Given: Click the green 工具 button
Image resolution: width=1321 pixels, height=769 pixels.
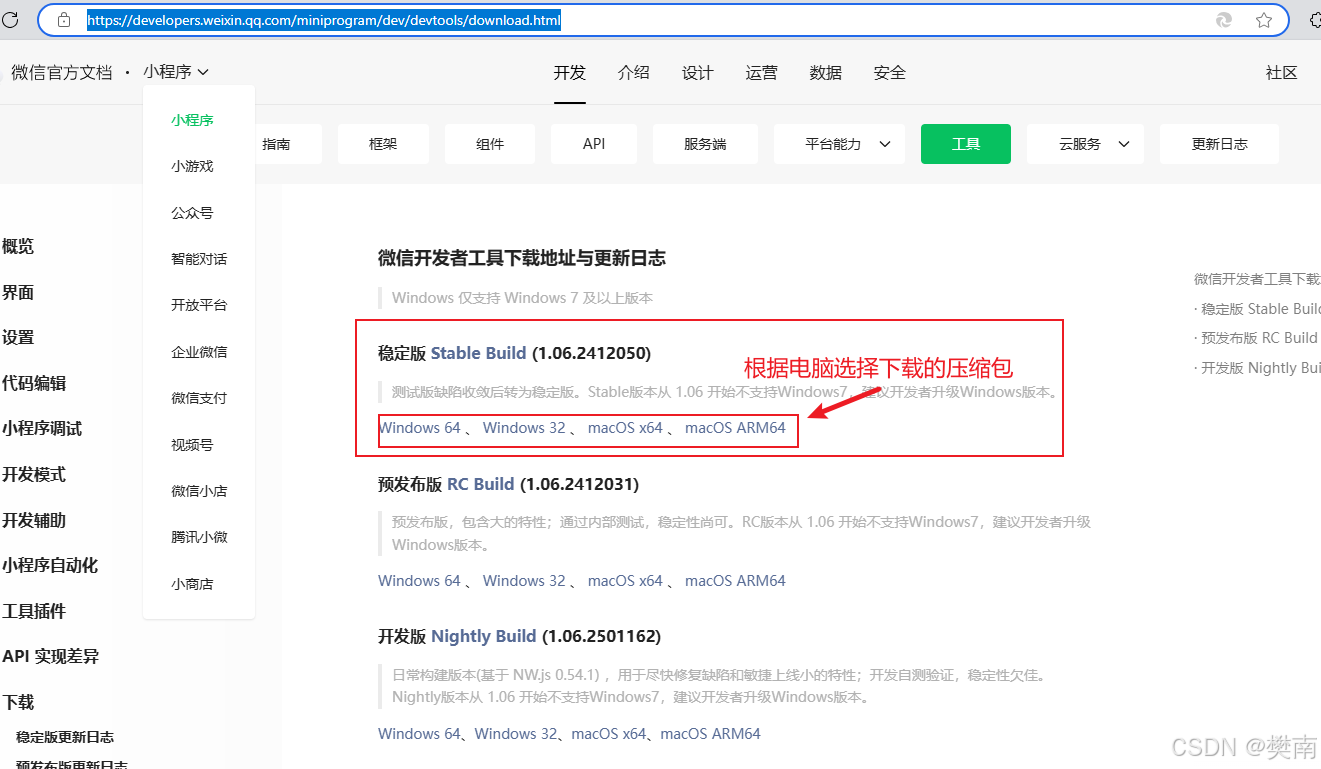Looking at the screenshot, I should coord(966,144).
